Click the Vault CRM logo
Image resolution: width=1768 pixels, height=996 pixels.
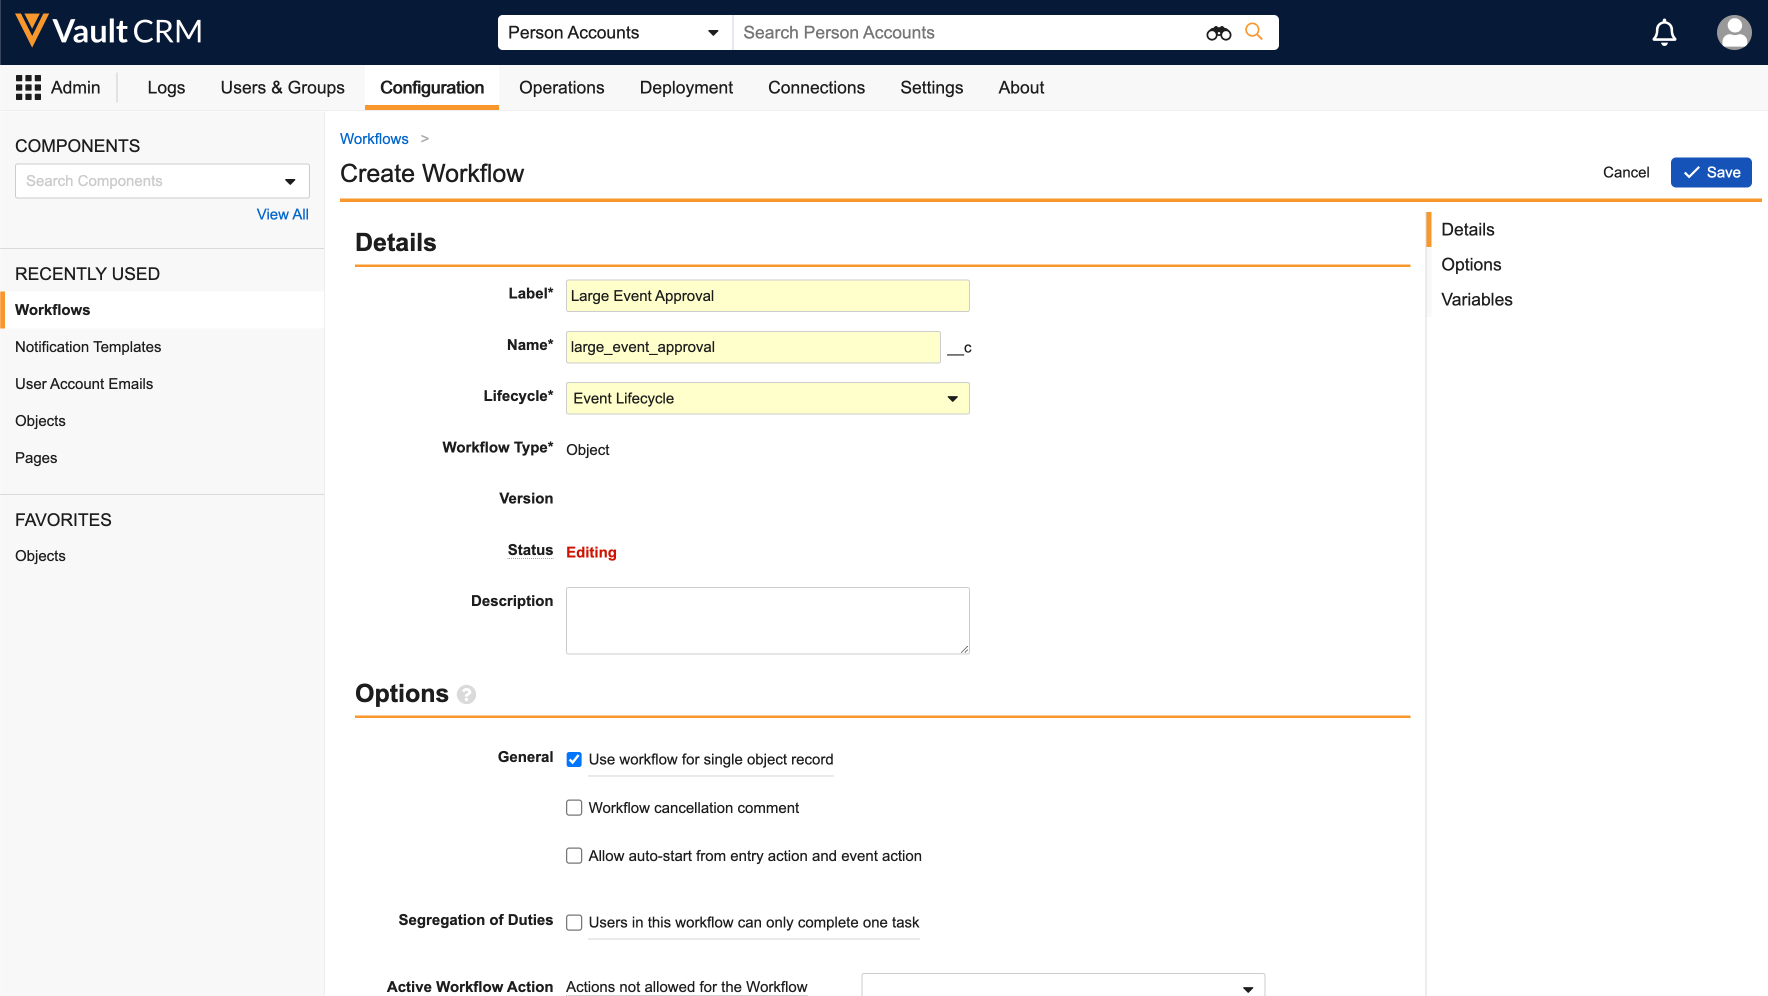(x=108, y=31)
